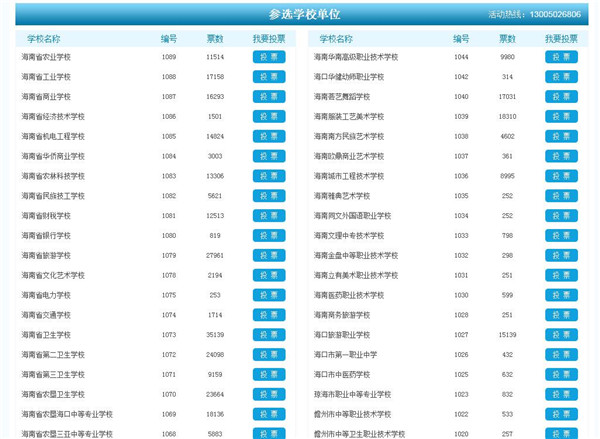Screen dimensions: 600x439
Task: Cast a vote for 海南省民族技工学校
Action: point(269,196)
